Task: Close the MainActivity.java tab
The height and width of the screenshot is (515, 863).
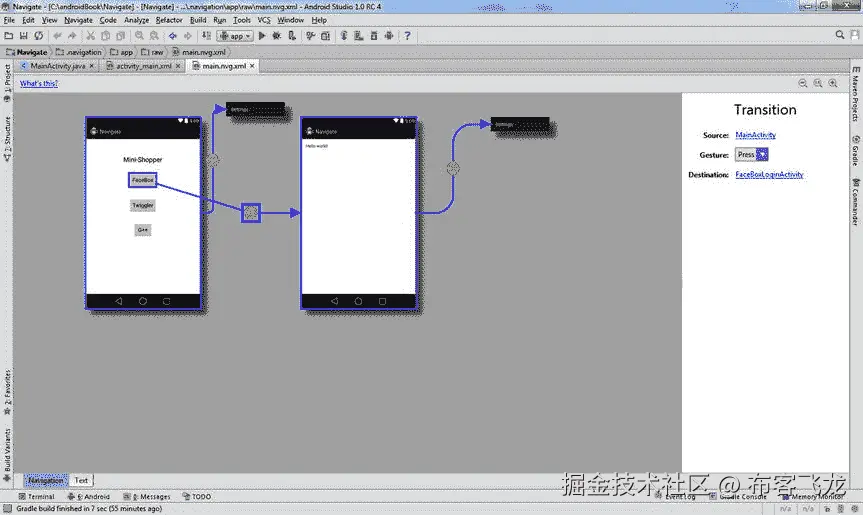Action: (92, 66)
